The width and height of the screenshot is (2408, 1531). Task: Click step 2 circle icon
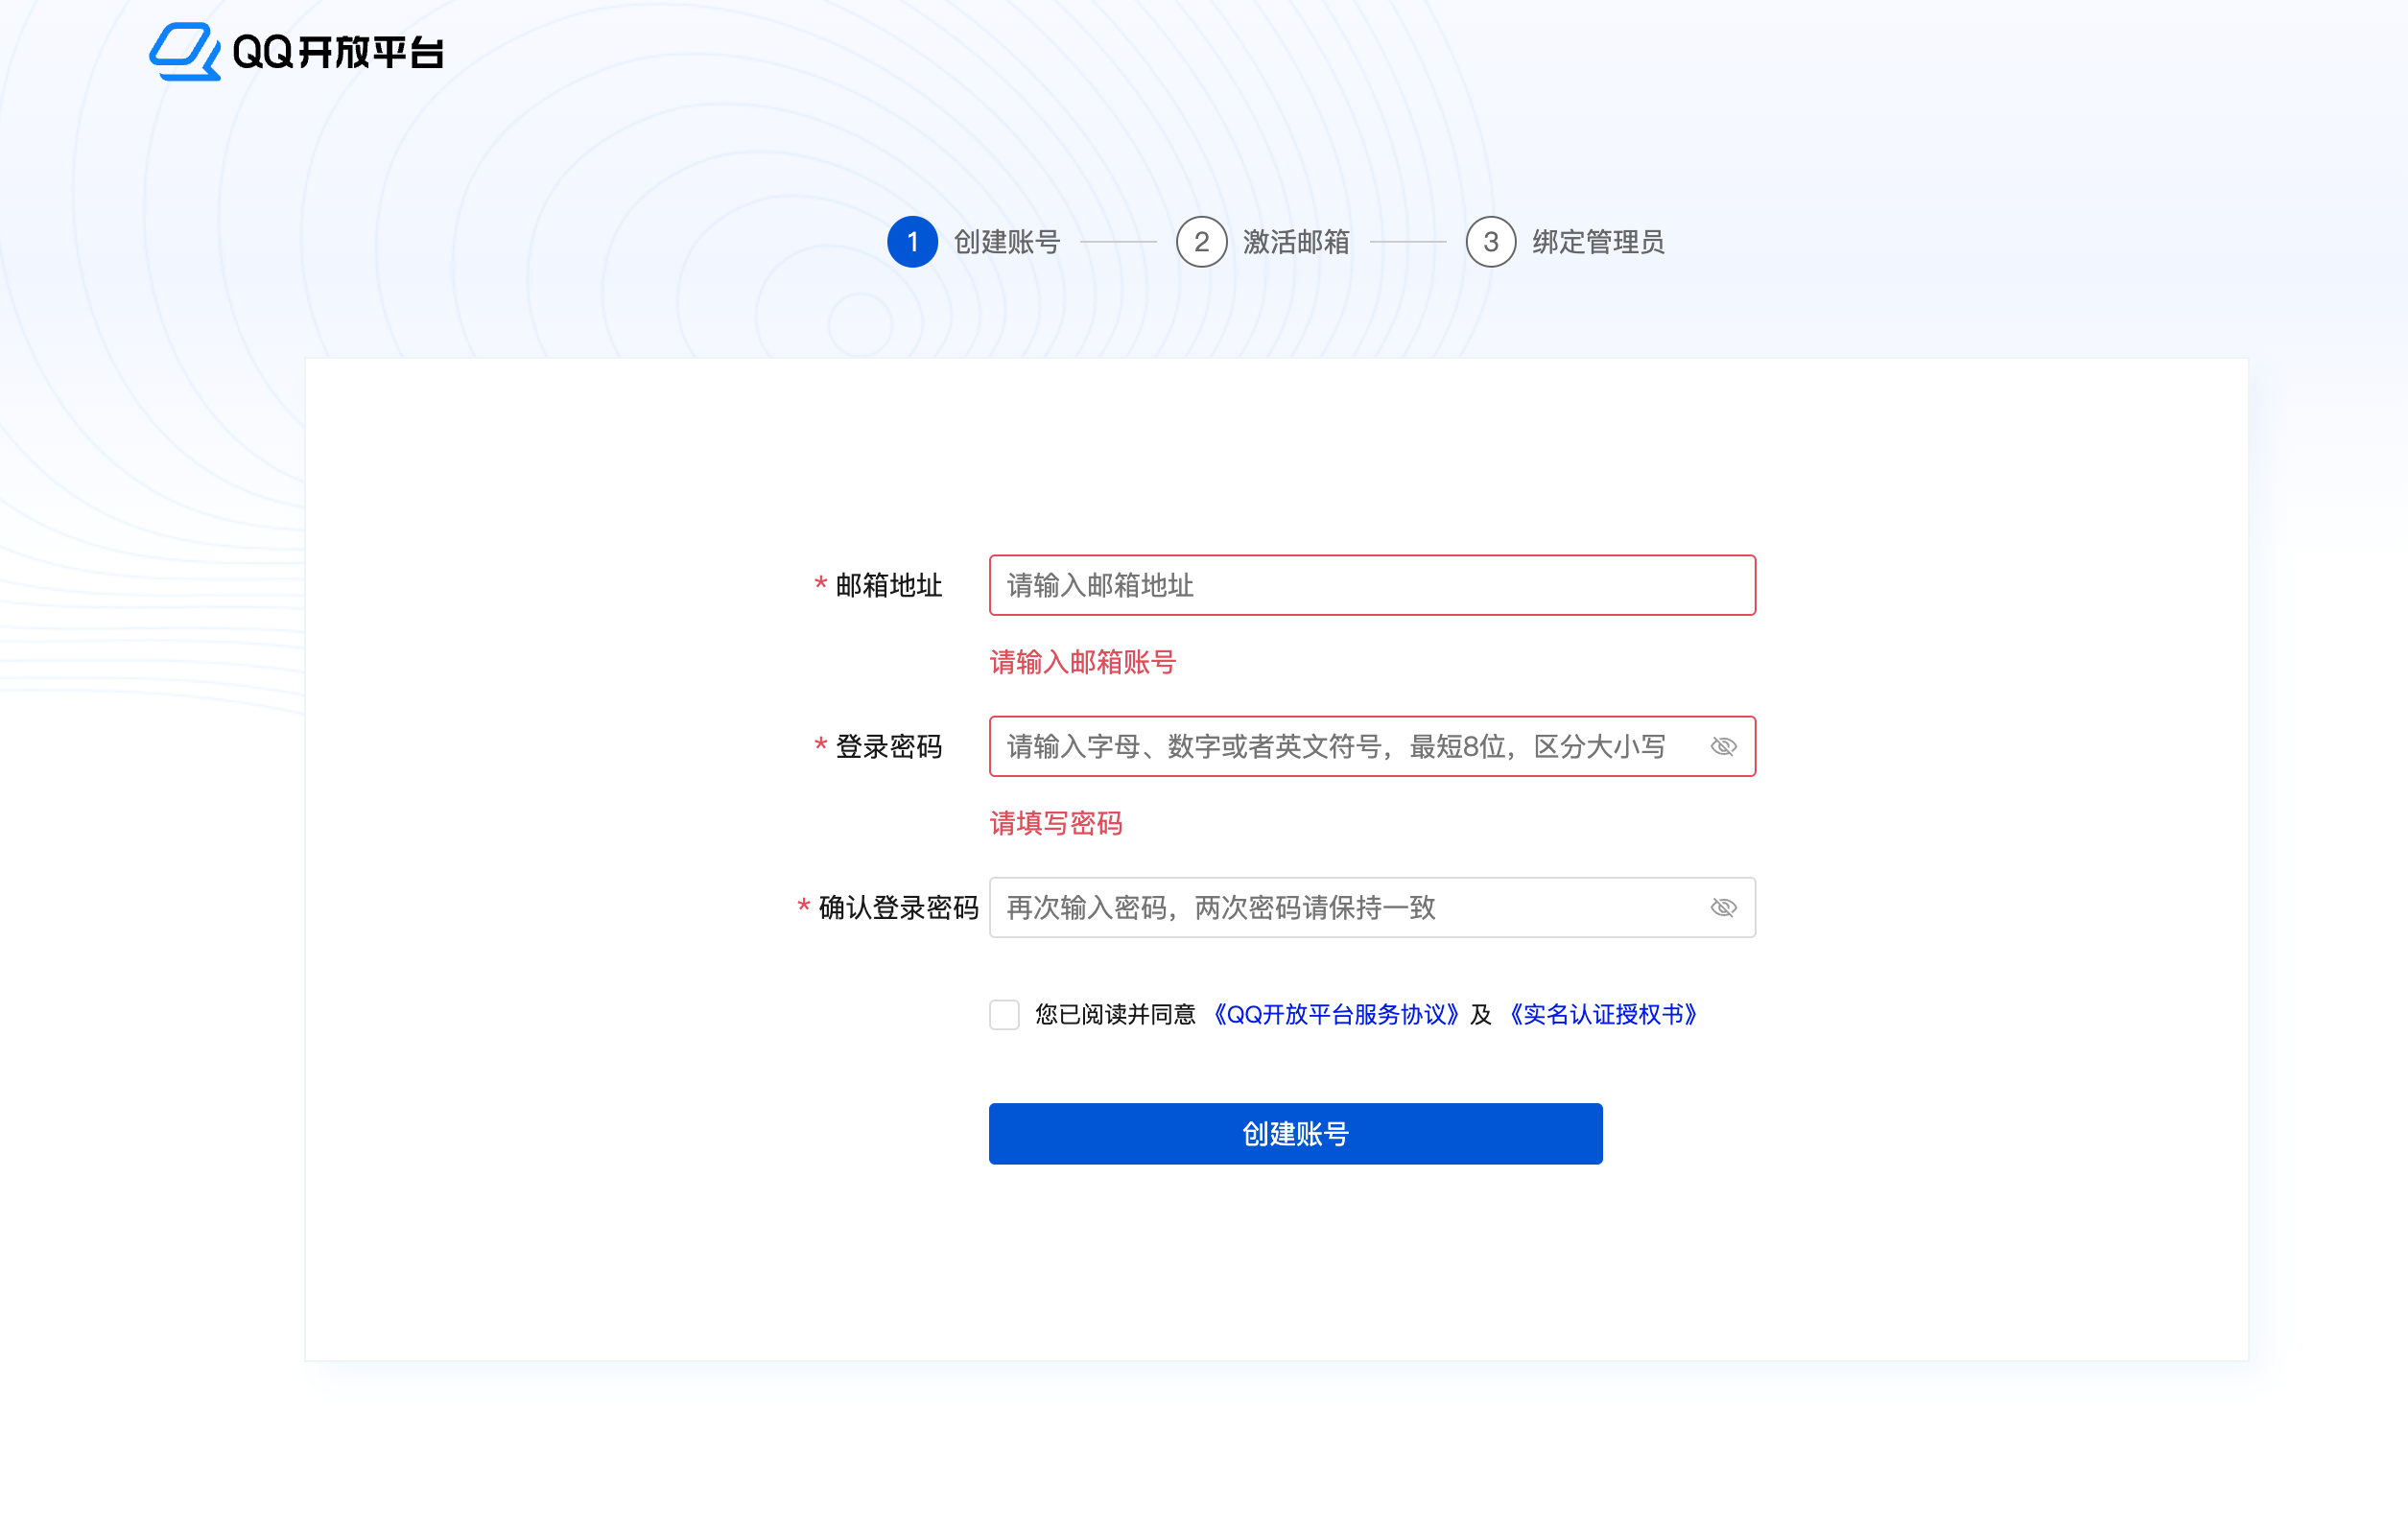tap(1201, 242)
